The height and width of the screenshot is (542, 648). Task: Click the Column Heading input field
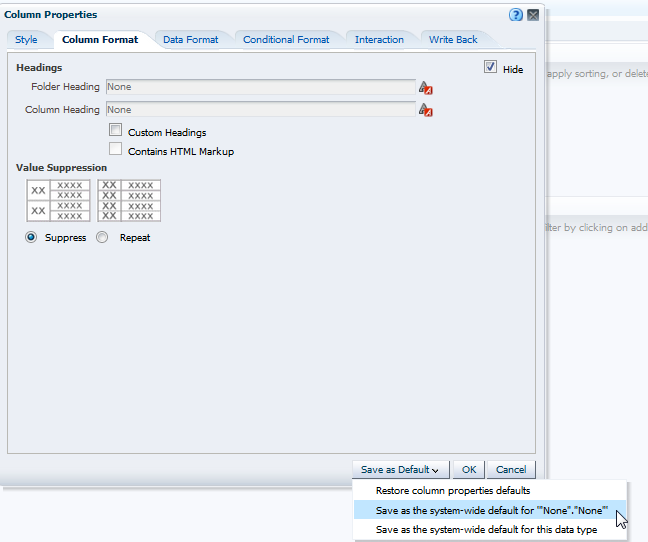tap(261, 109)
